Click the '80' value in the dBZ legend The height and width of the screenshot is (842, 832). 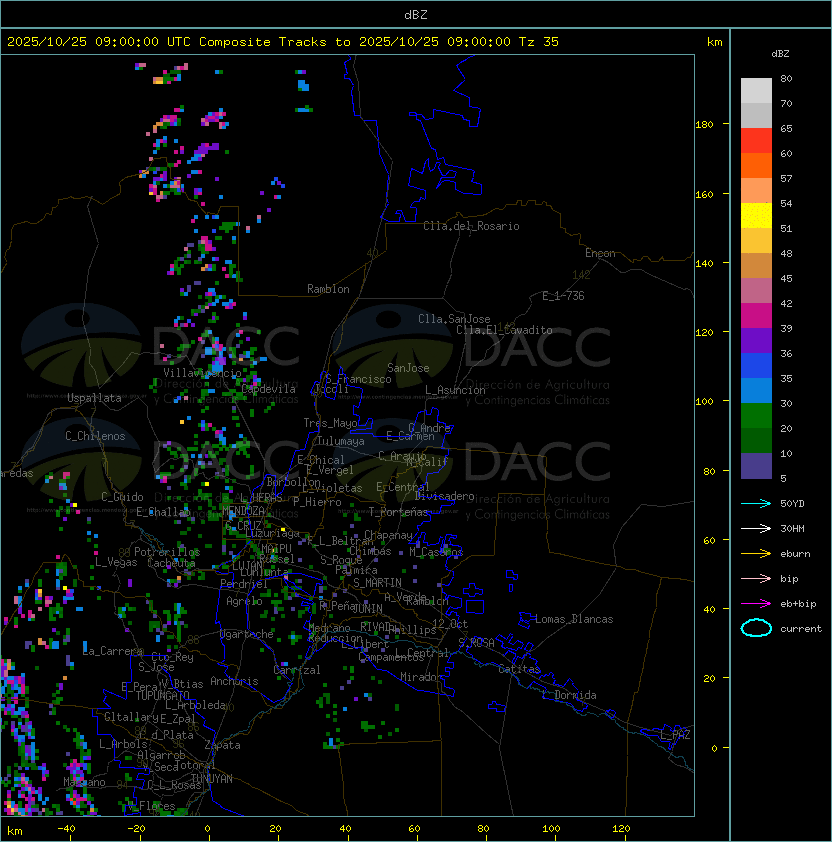pyautogui.click(x=786, y=78)
